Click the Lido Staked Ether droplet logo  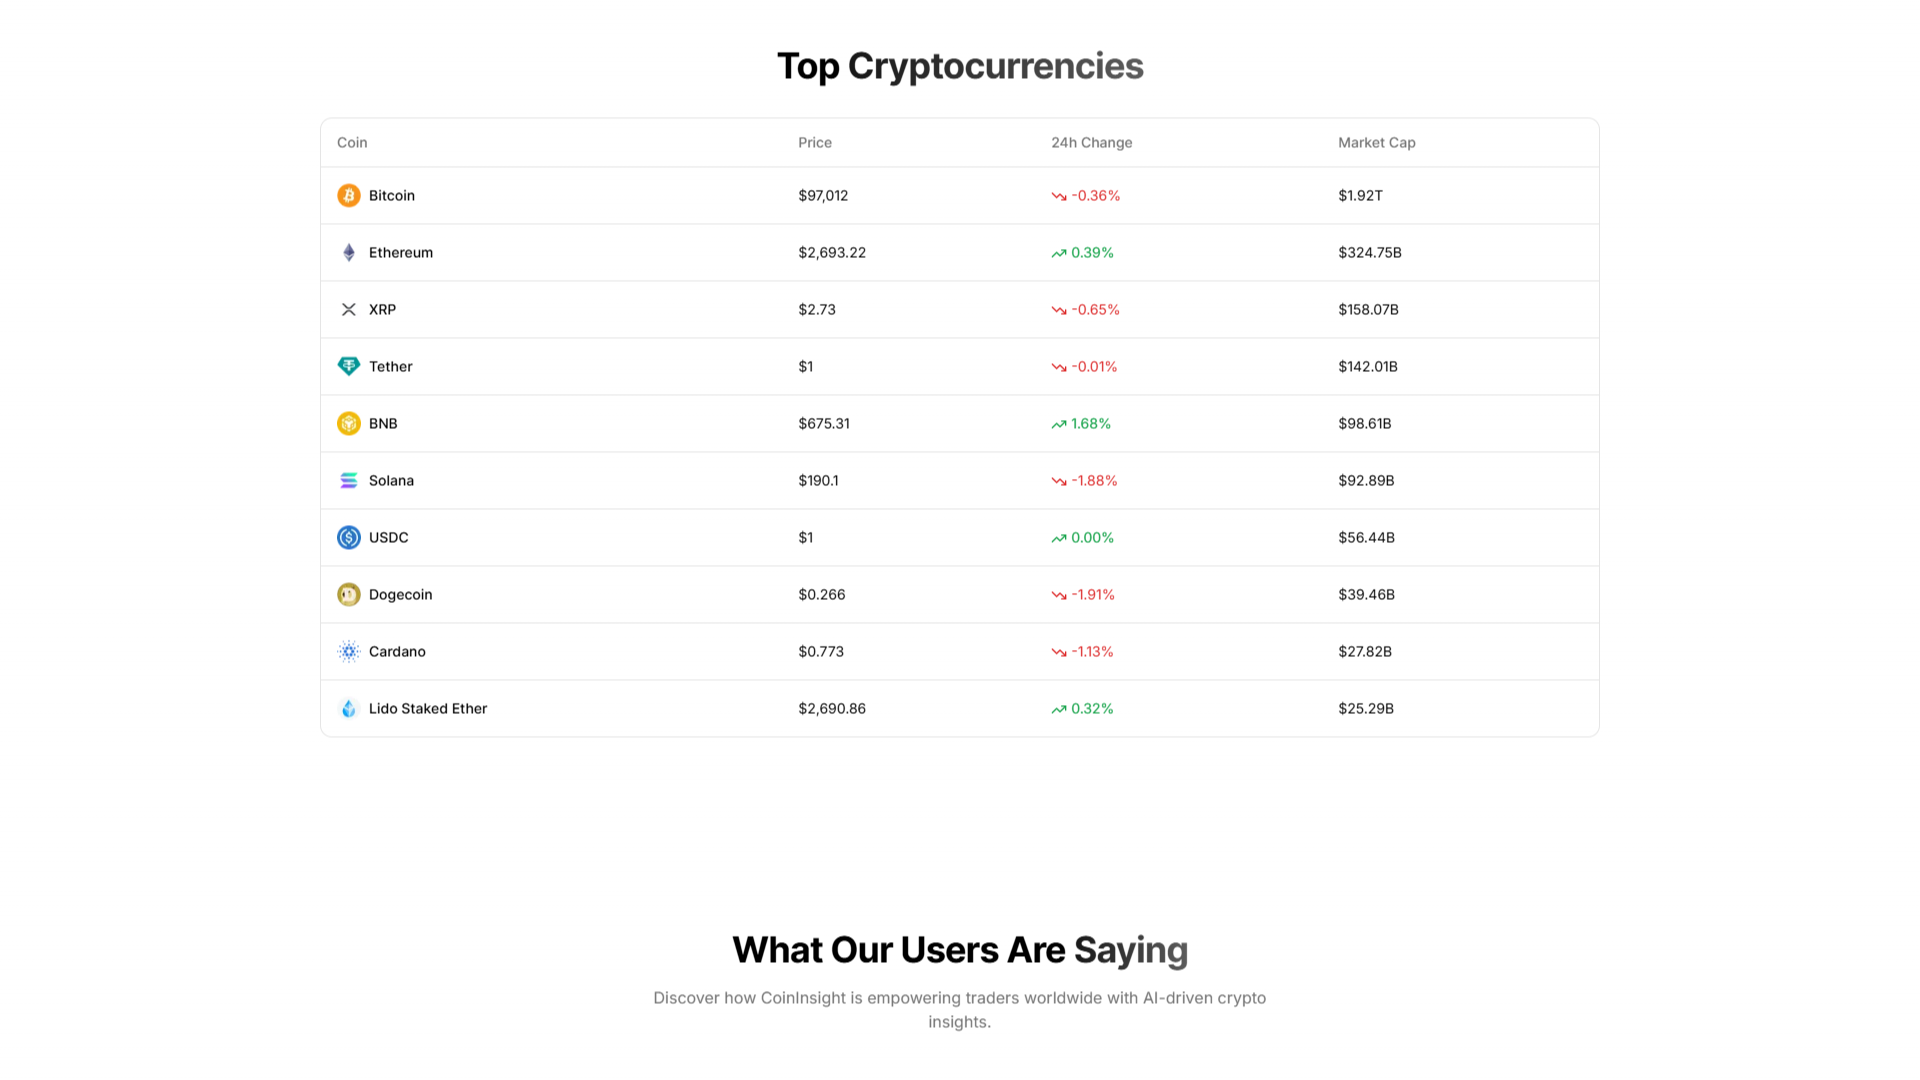[348, 708]
